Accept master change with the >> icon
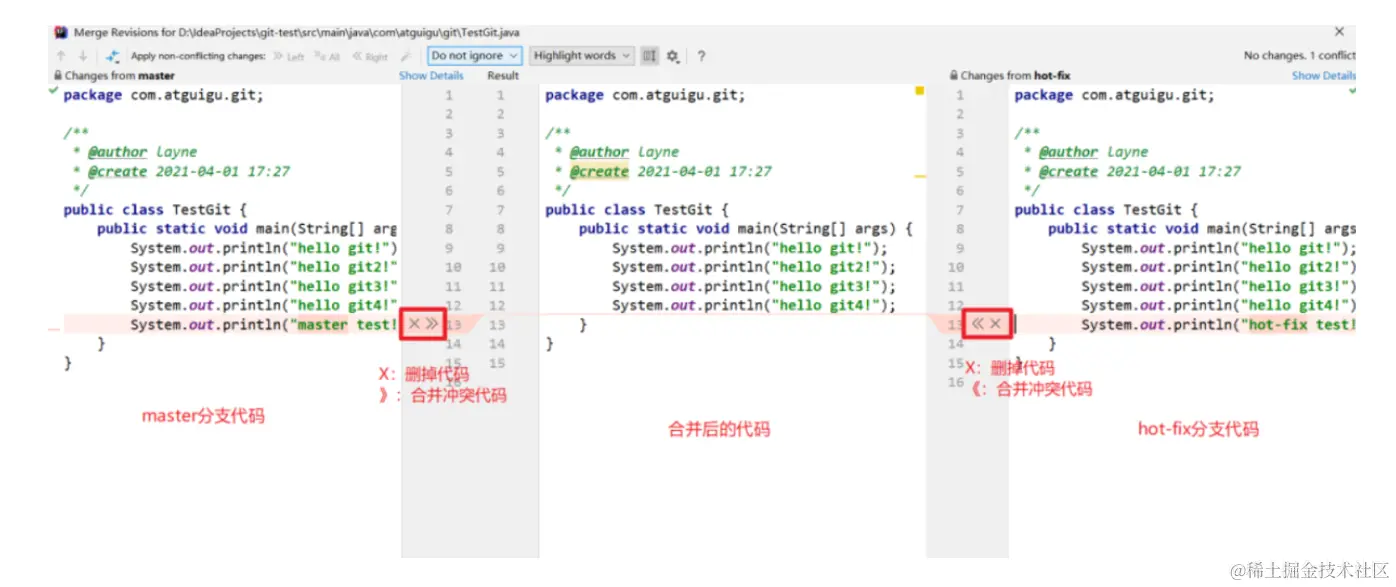Screen dimensions: 1396x587 coord(432,324)
